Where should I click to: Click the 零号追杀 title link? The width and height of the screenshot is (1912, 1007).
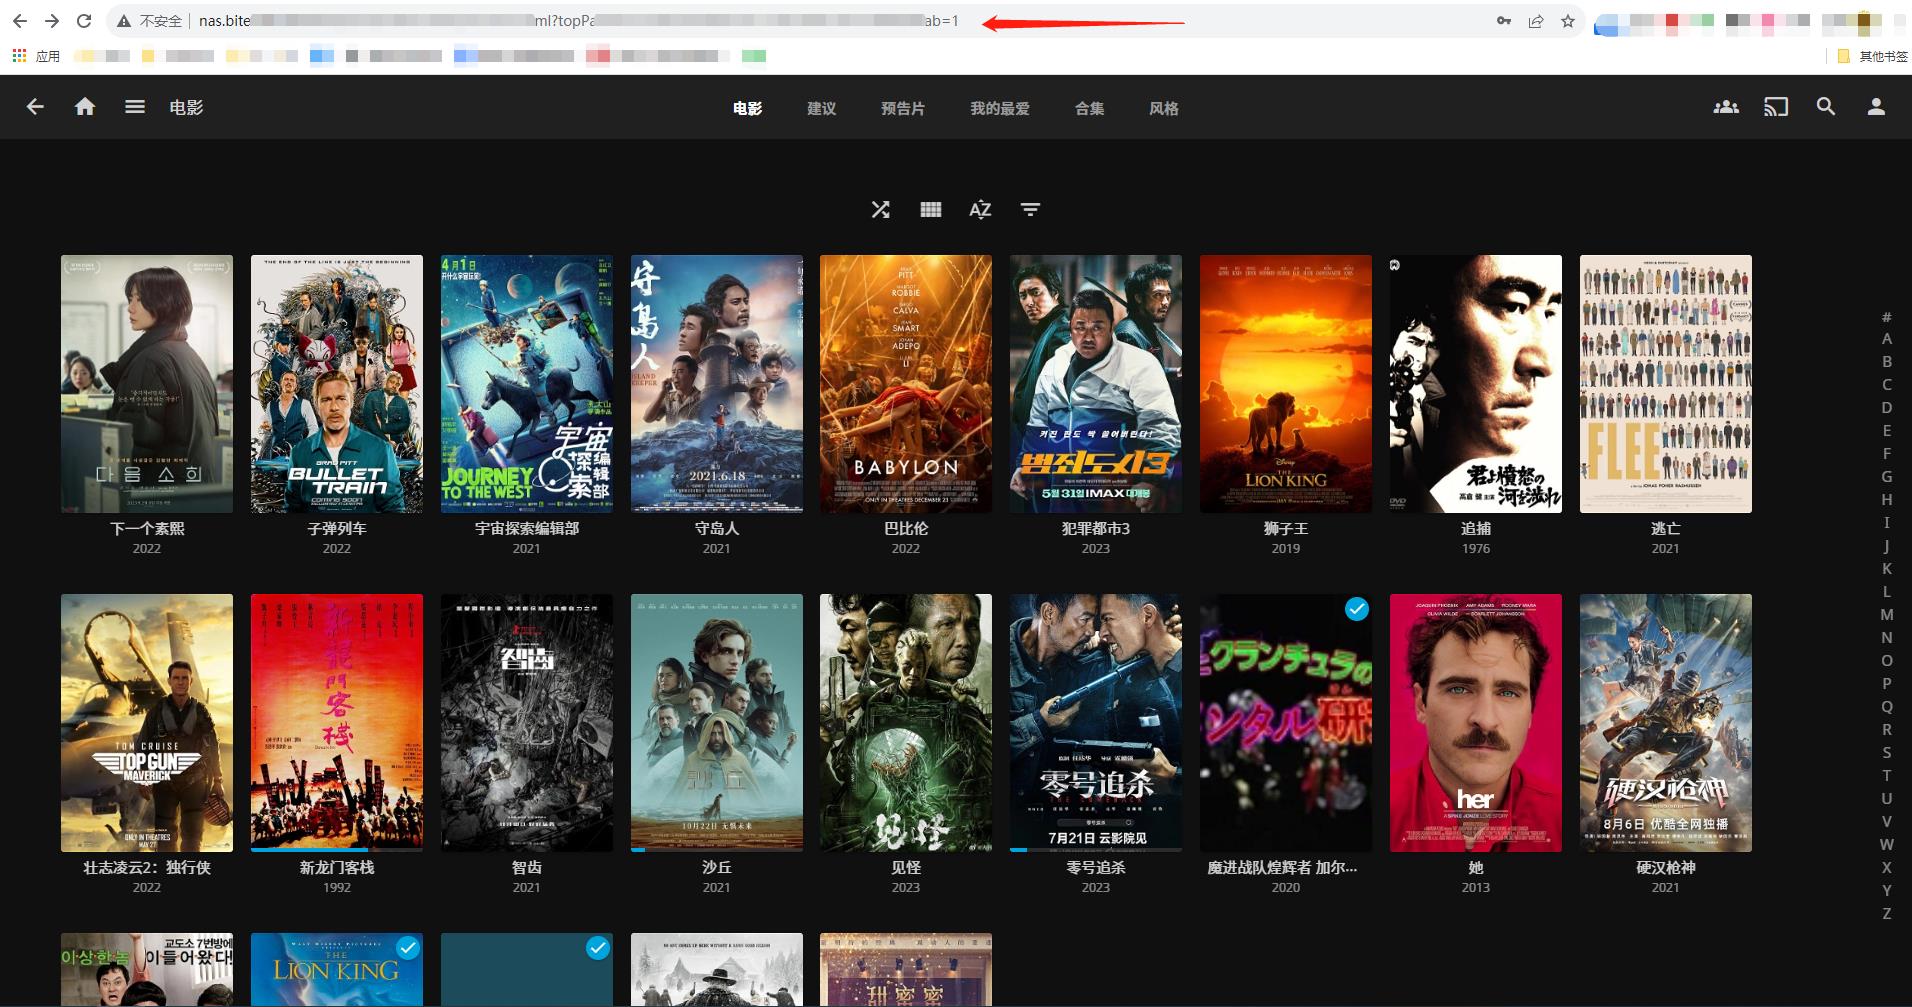click(1096, 867)
